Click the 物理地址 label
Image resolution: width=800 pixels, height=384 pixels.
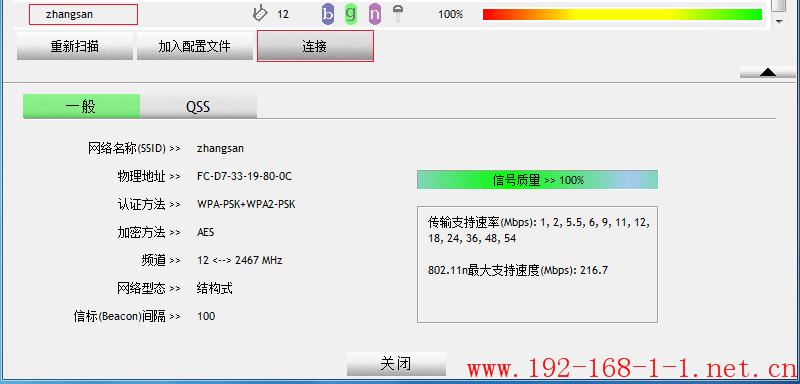coord(148,176)
